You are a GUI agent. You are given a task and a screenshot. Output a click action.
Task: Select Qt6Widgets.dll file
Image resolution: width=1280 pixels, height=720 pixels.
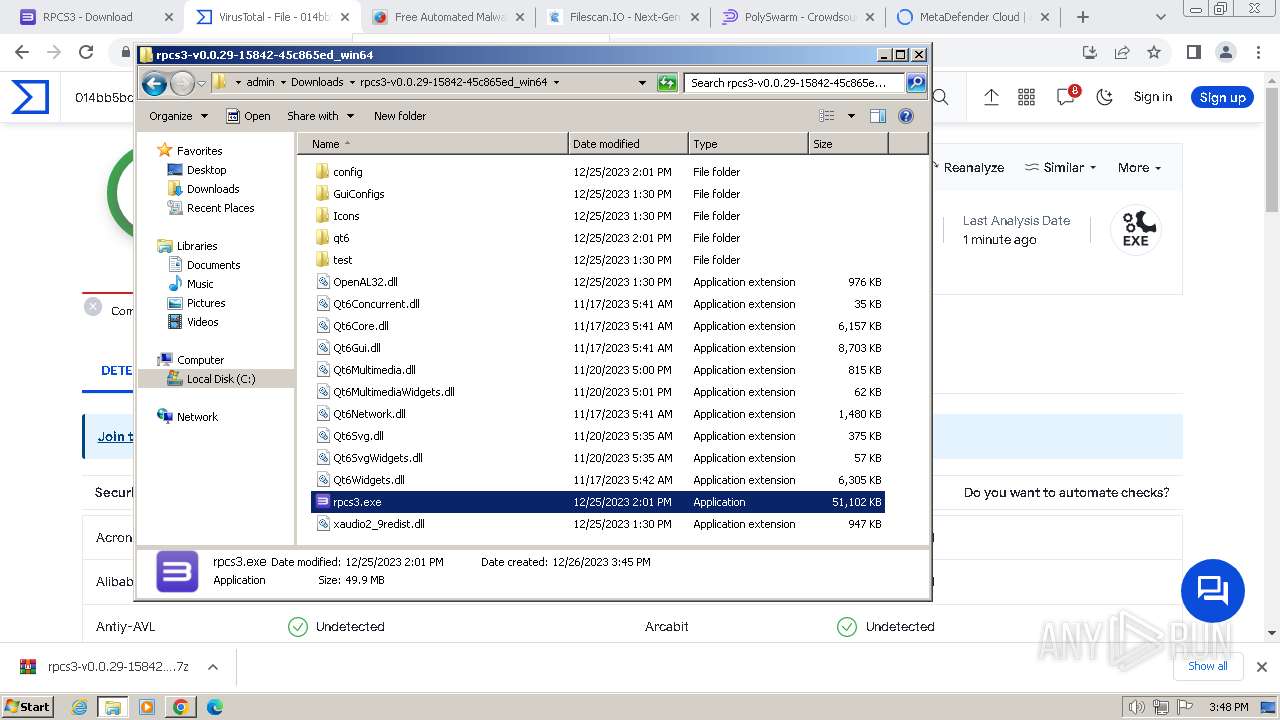(x=368, y=480)
